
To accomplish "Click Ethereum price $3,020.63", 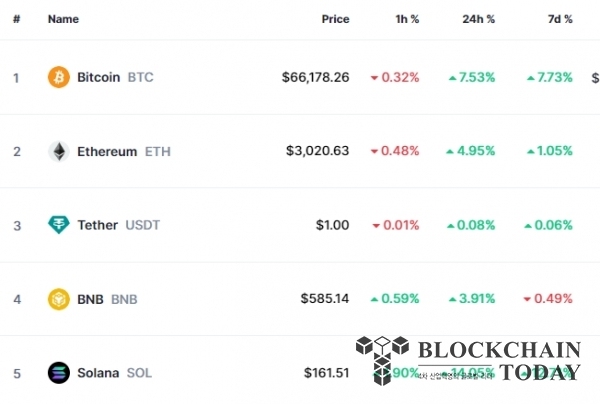I will [x=318, y=151].
